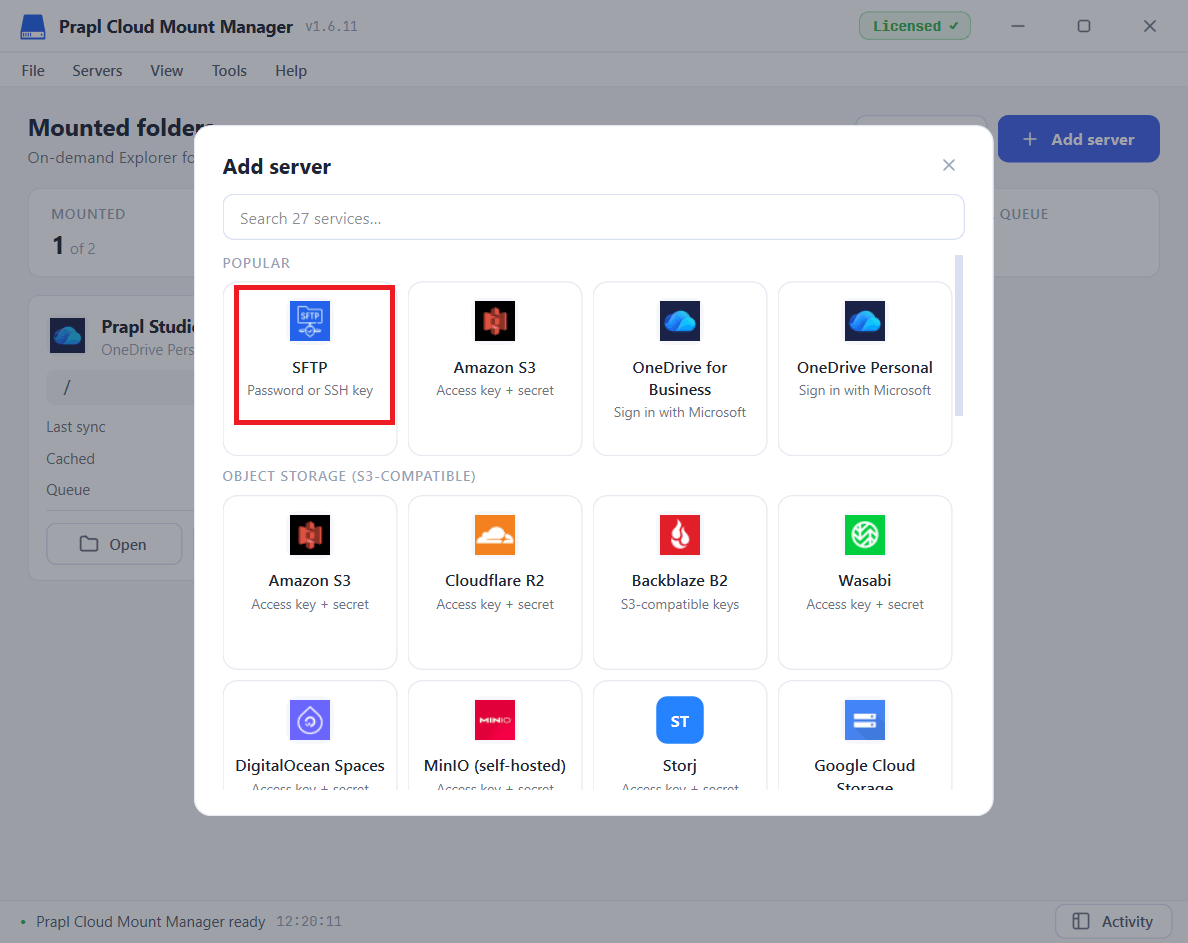Image resolution: width=1188 pixels, height=943 pixels.
Task: Click 'Last sync' label in mount card
Action: point(76,426)
